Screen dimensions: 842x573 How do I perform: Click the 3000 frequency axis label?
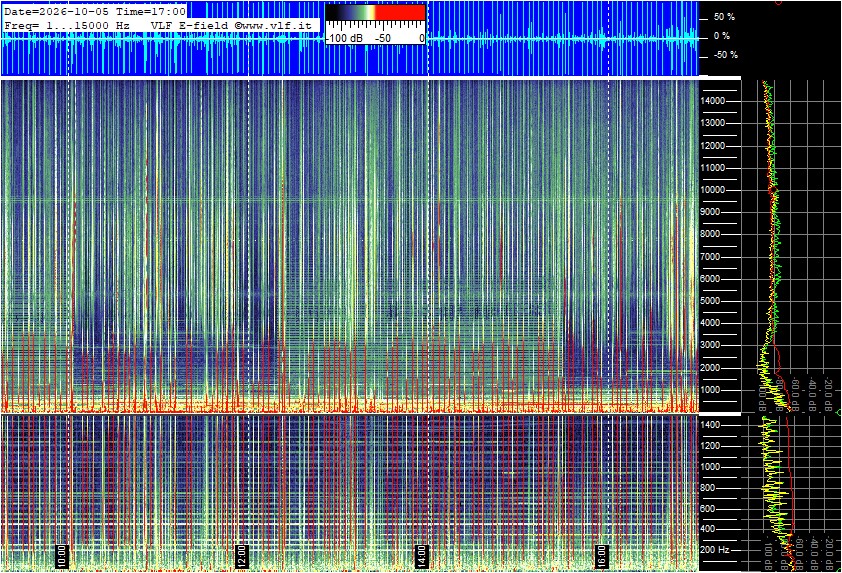point(710,345)
